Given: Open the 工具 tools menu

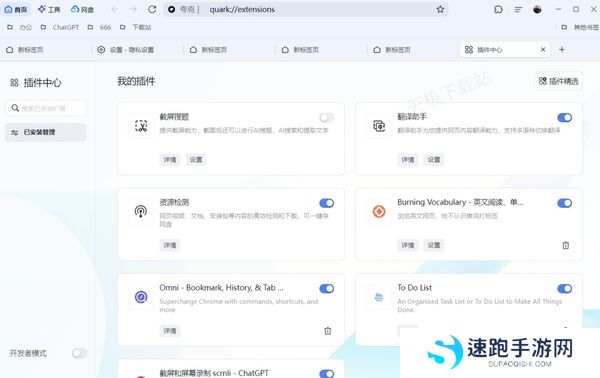Looking at the screenshot, I should (x=49, y=9).
